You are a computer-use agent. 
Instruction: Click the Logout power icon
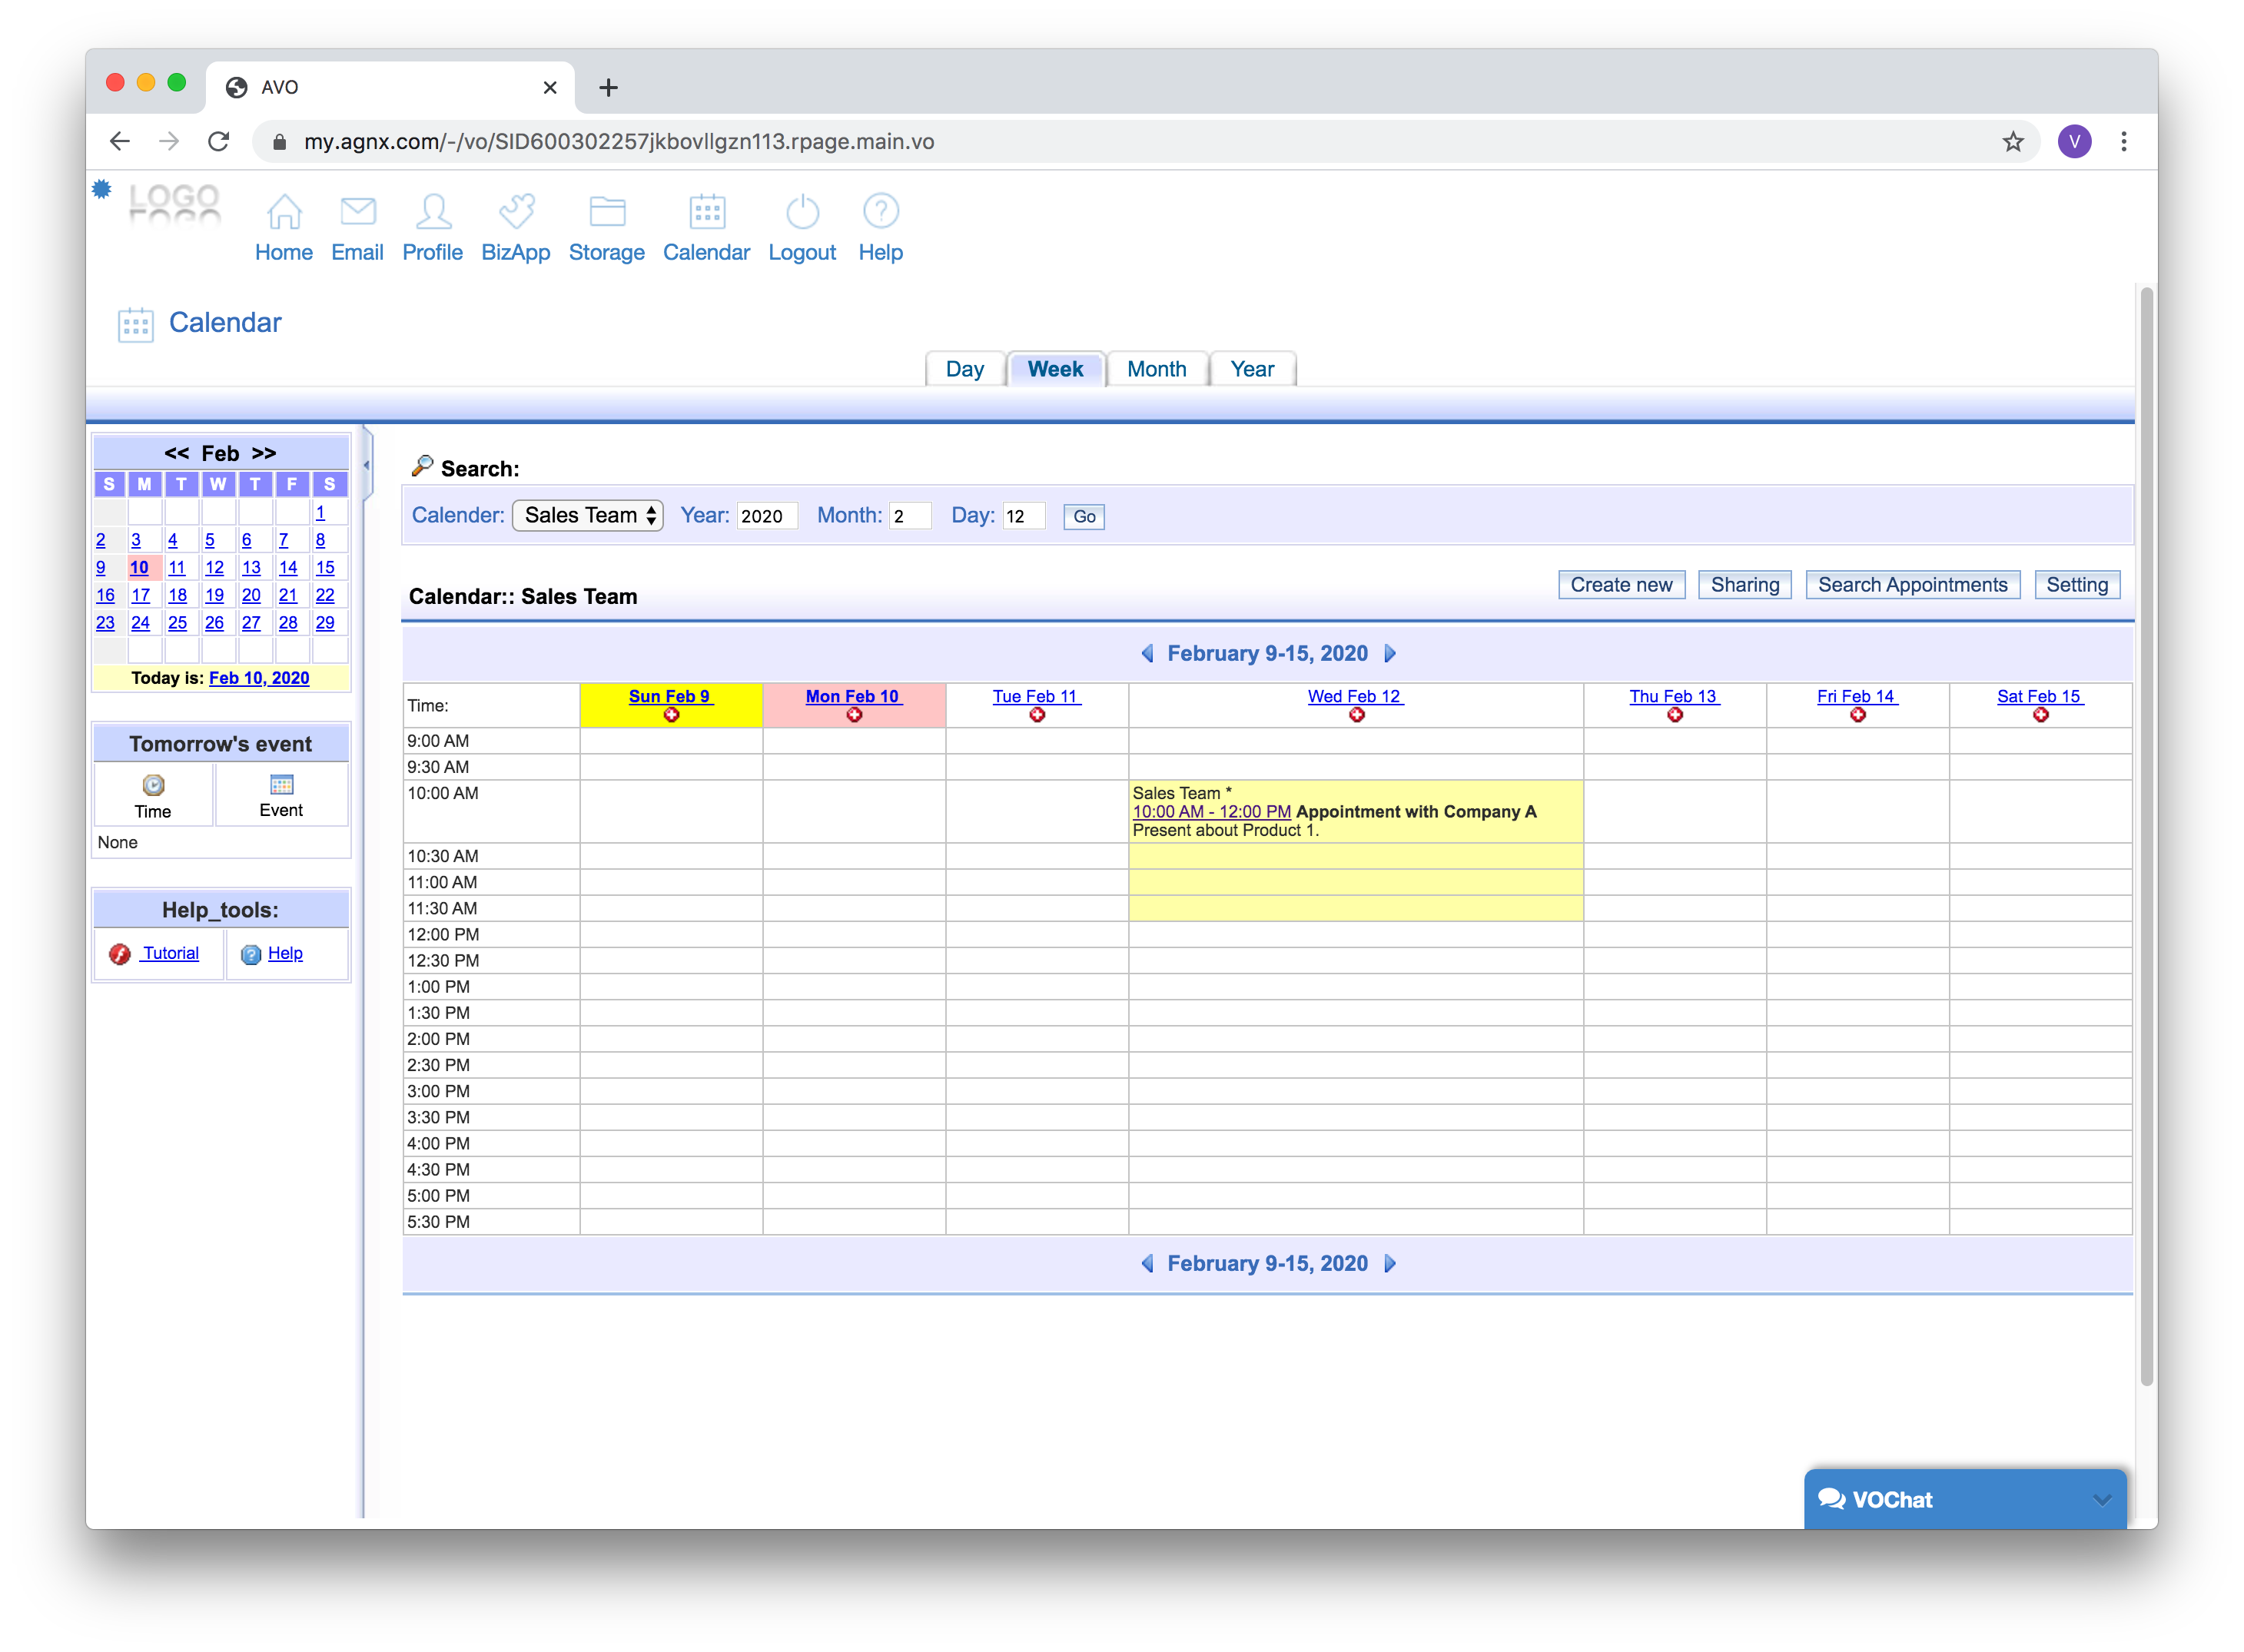point(802,212)
